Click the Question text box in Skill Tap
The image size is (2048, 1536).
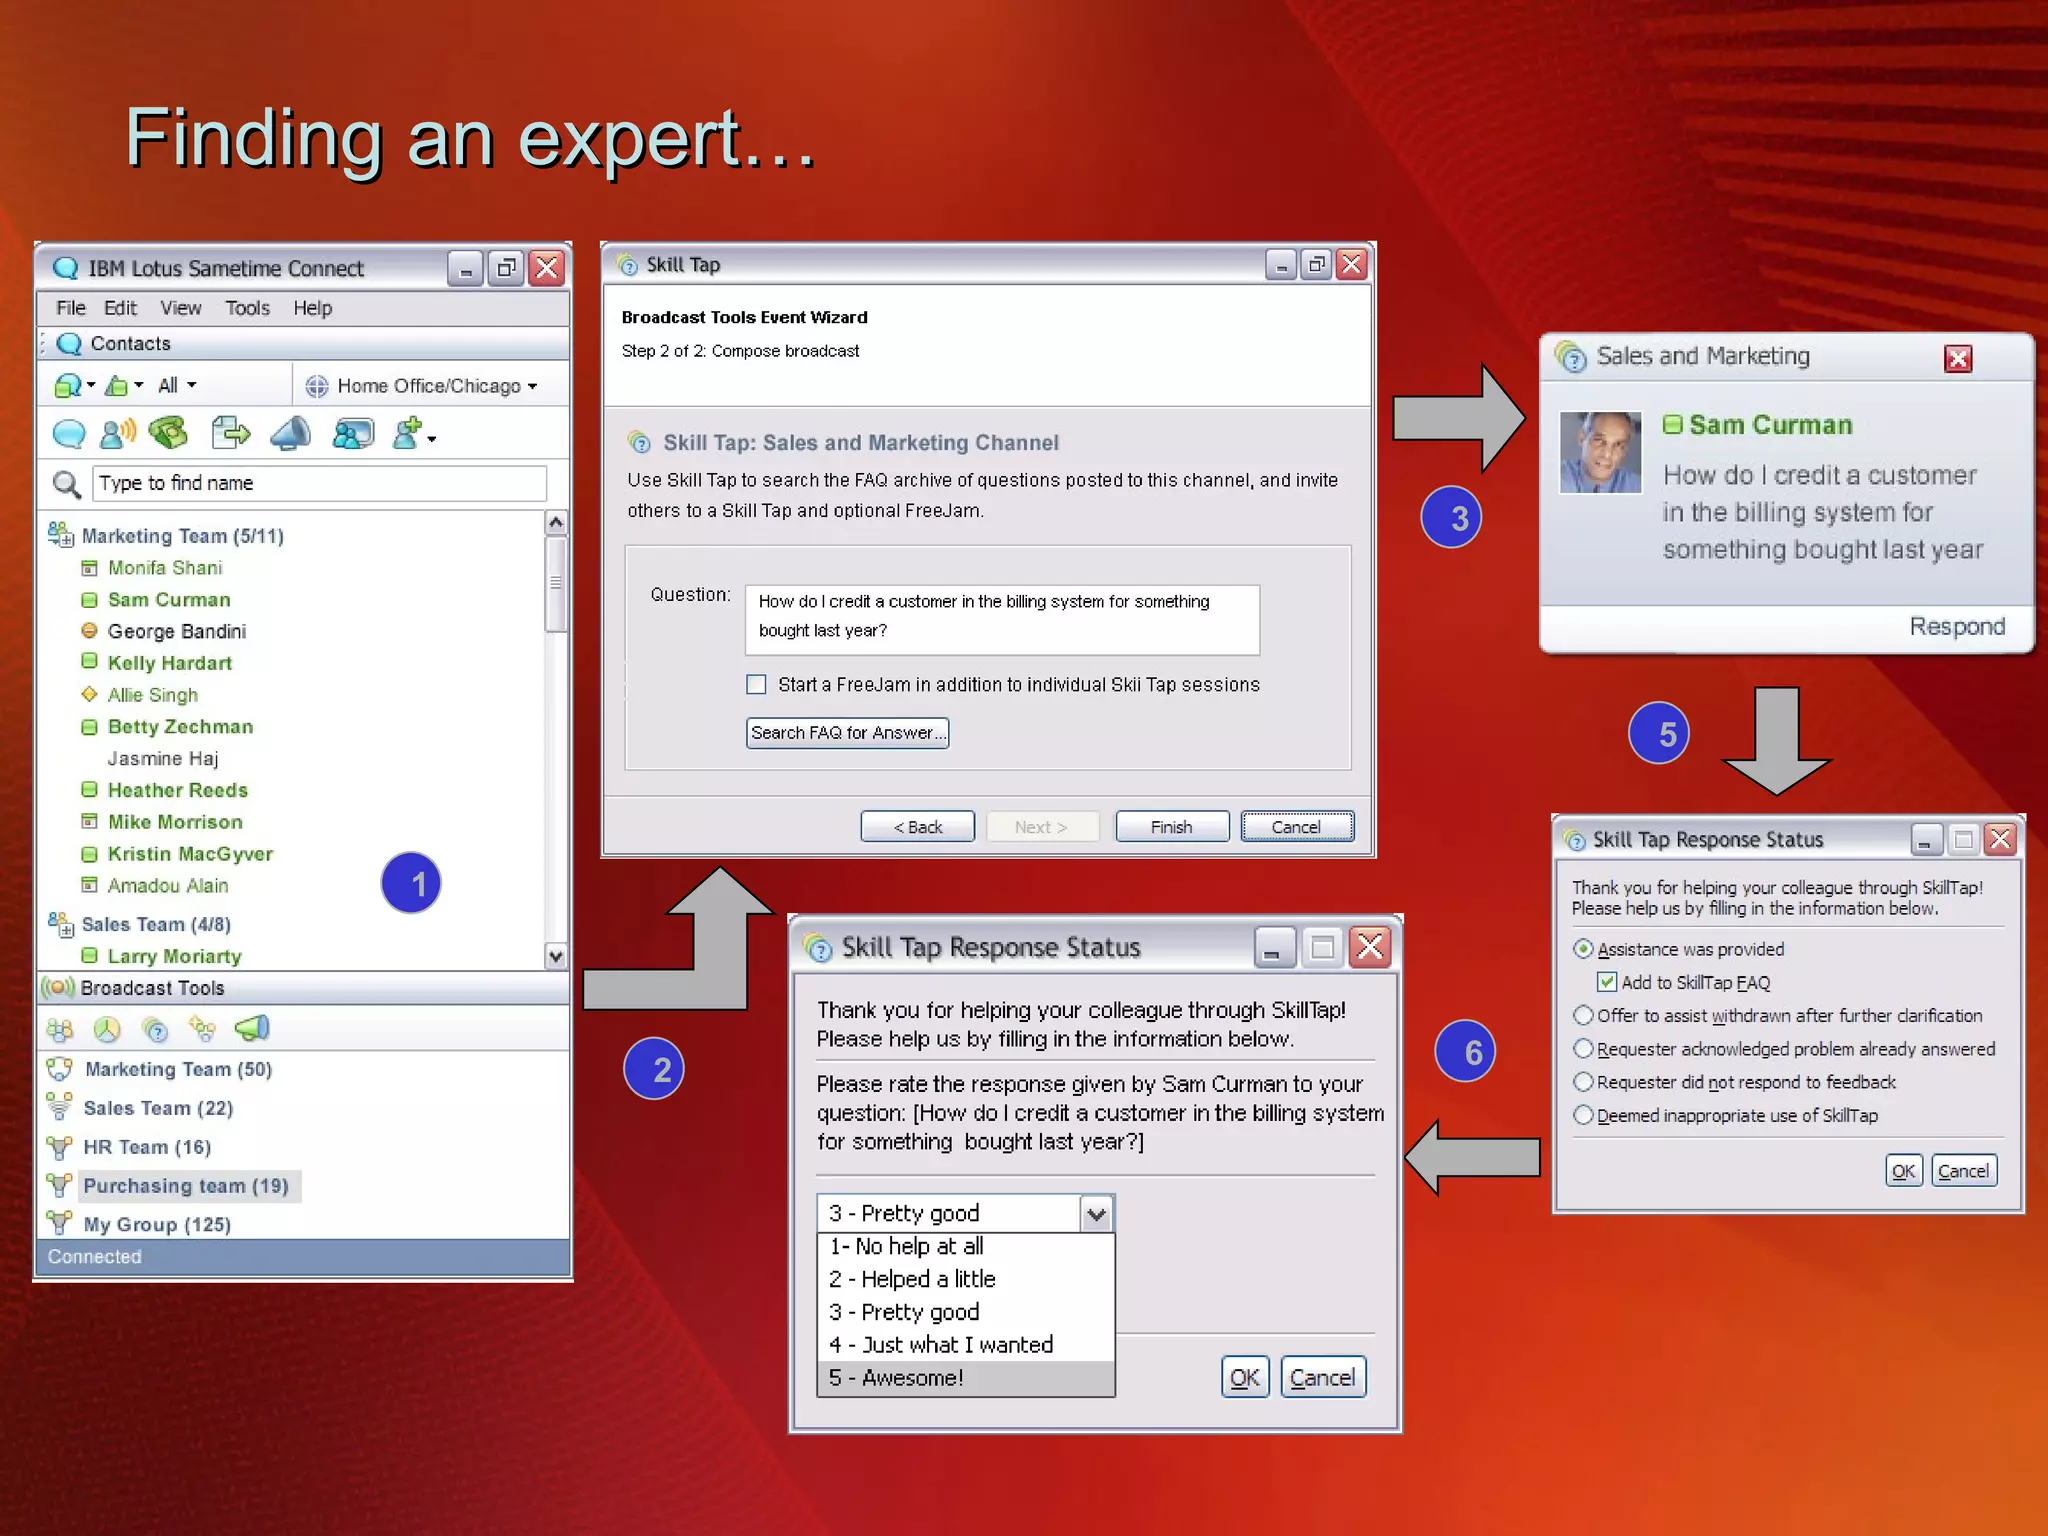click(x=1002, y=619)
